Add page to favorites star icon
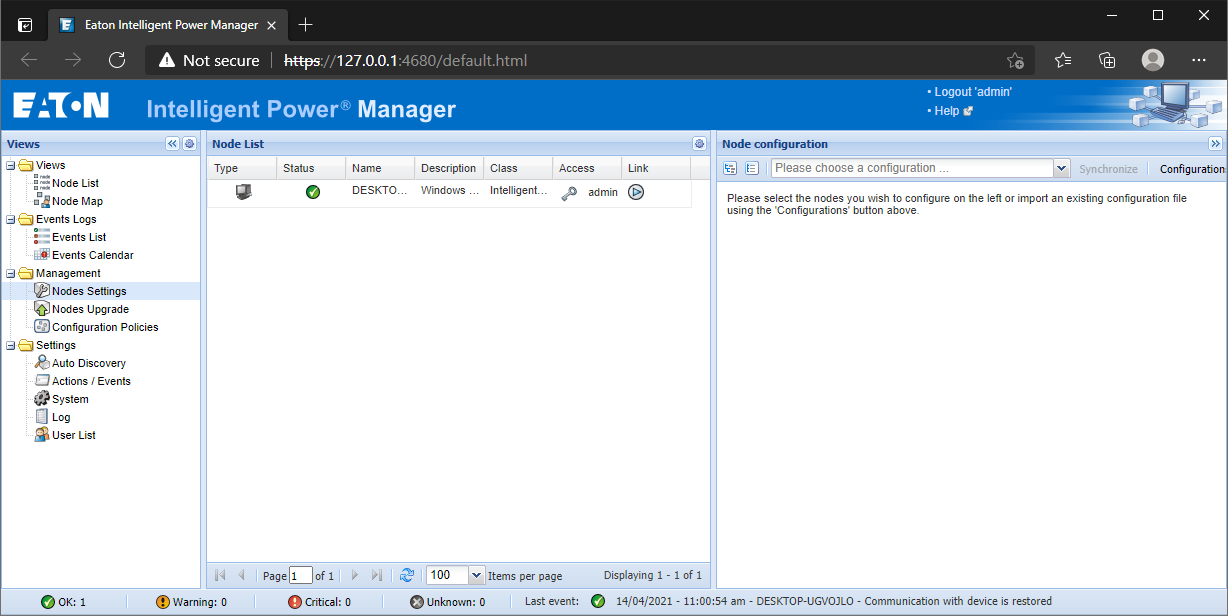The image size is (1228, 616). [1015, 60]
